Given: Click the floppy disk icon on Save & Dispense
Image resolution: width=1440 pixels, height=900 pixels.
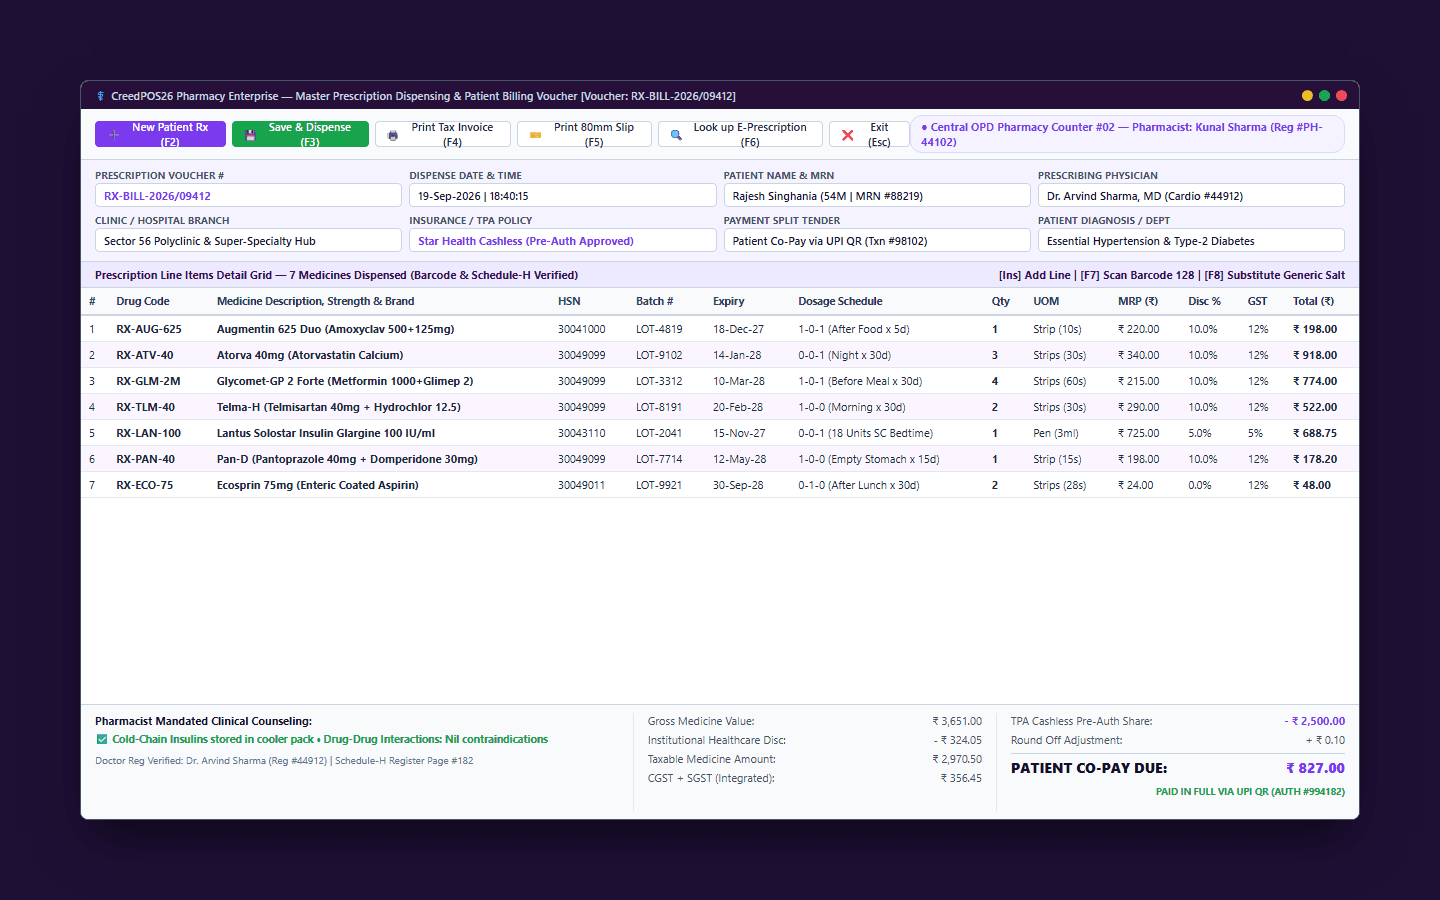Looking at the screenshot, I should pos(250,135).
